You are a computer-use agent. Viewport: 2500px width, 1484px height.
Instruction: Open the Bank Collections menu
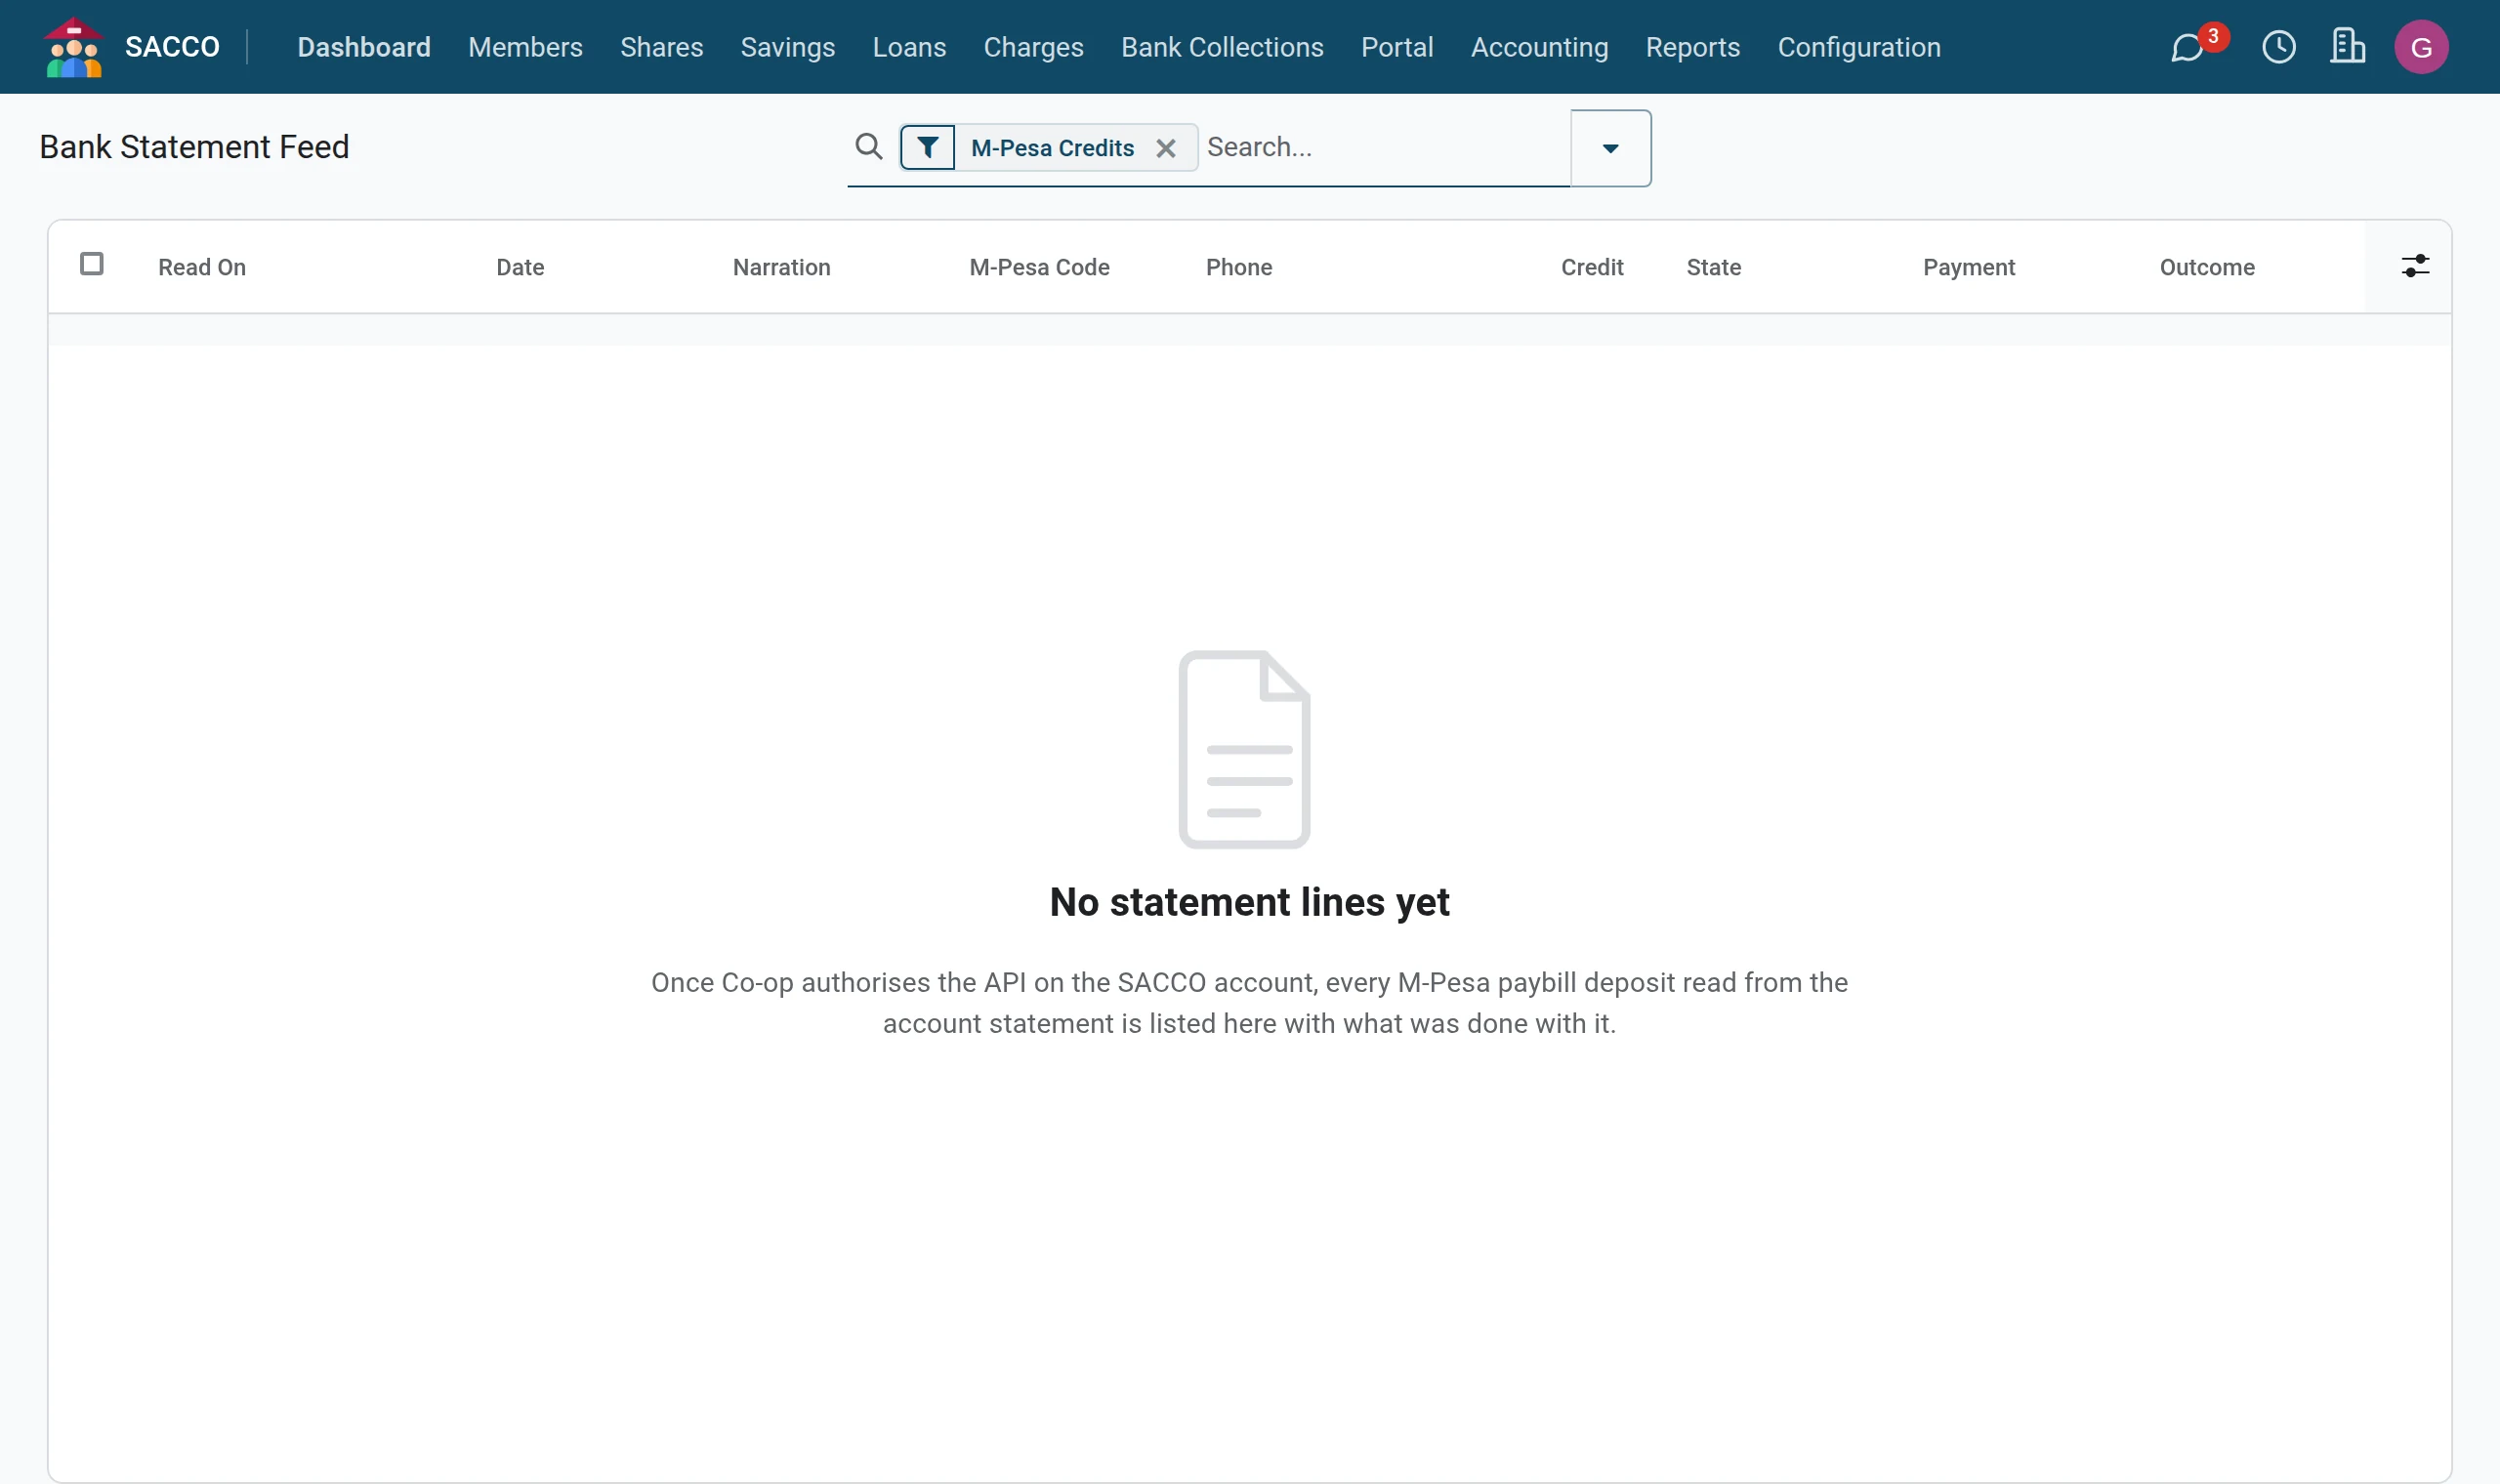pyautogui.click(x=1222, y=47)
